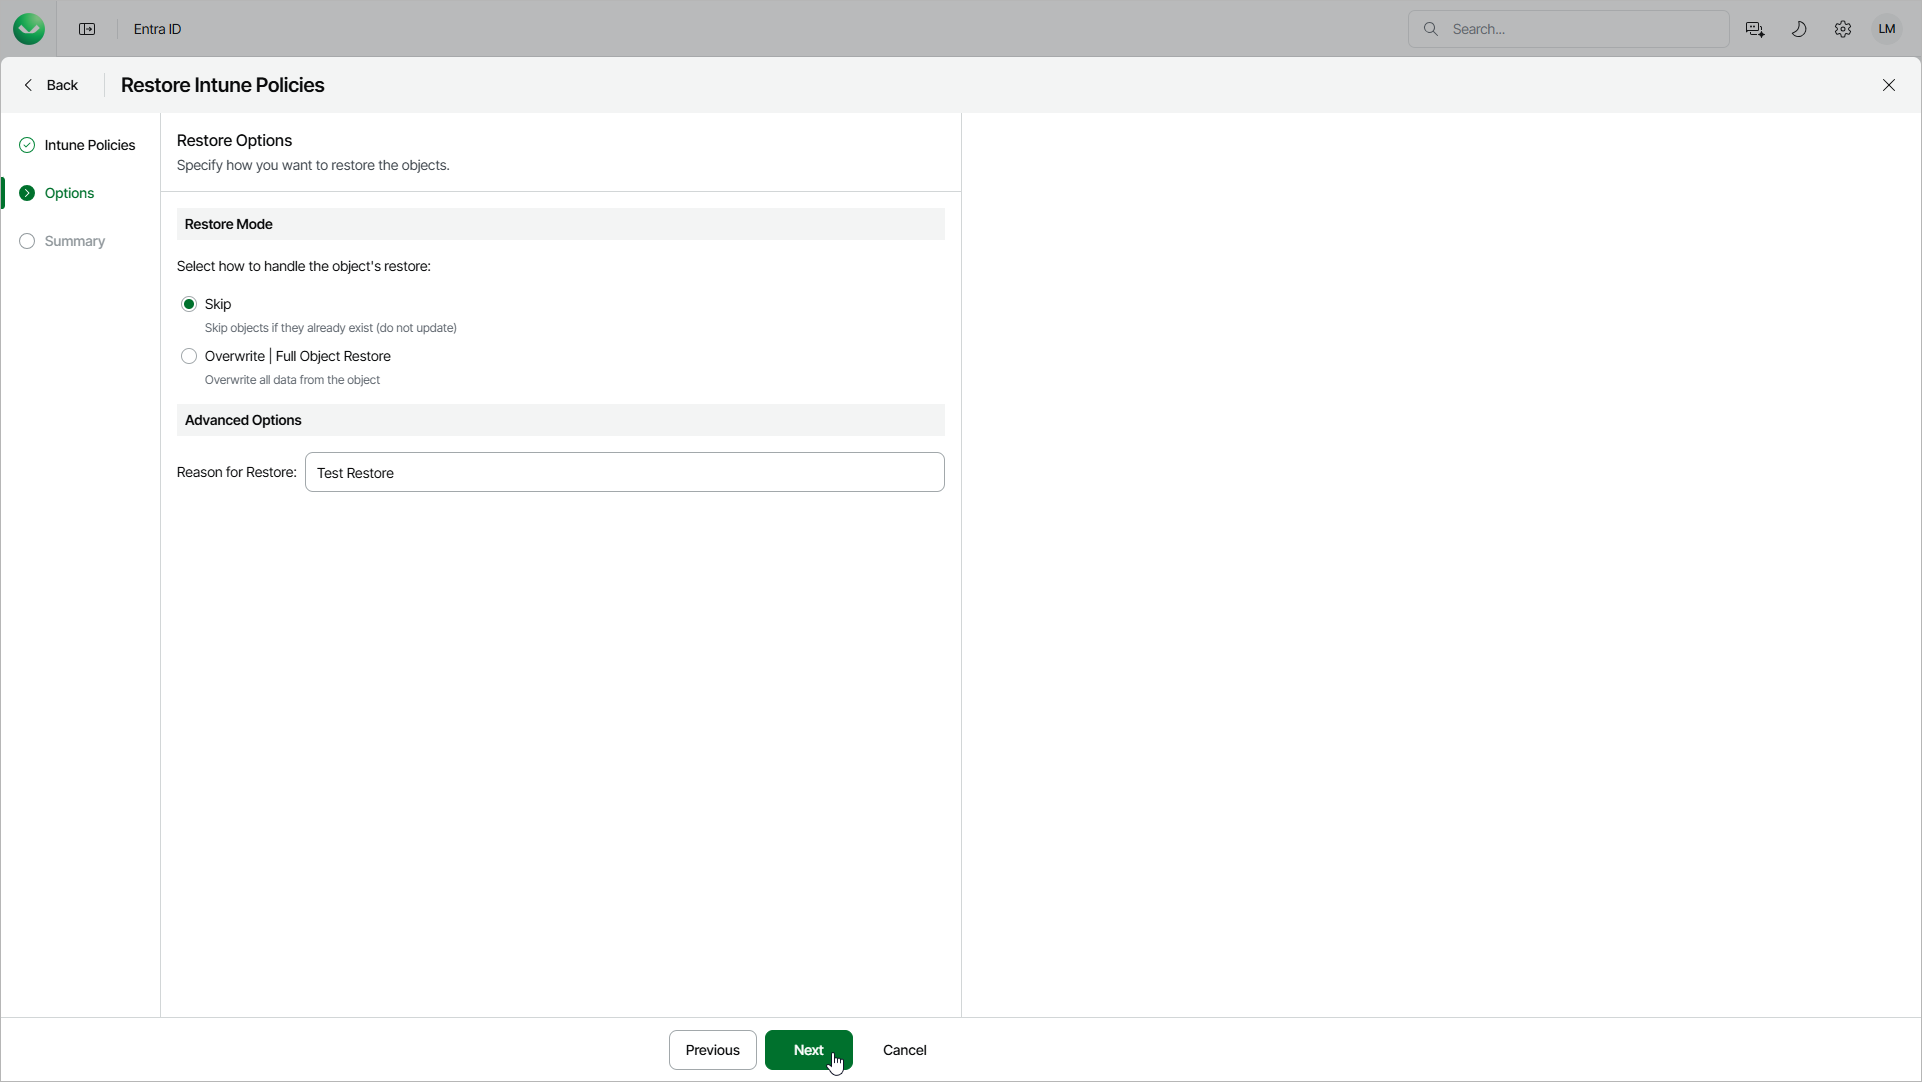Click the green Veeam logo icon

[x=29, y=29]
